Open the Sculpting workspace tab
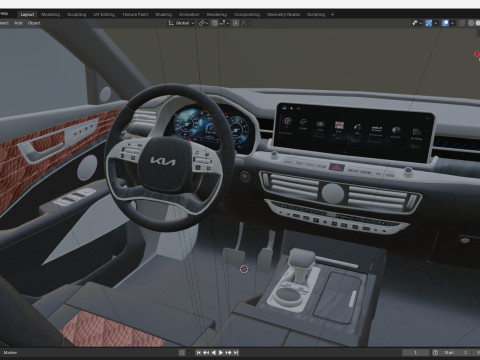This screenshot has width=480, height=360. 77,15
